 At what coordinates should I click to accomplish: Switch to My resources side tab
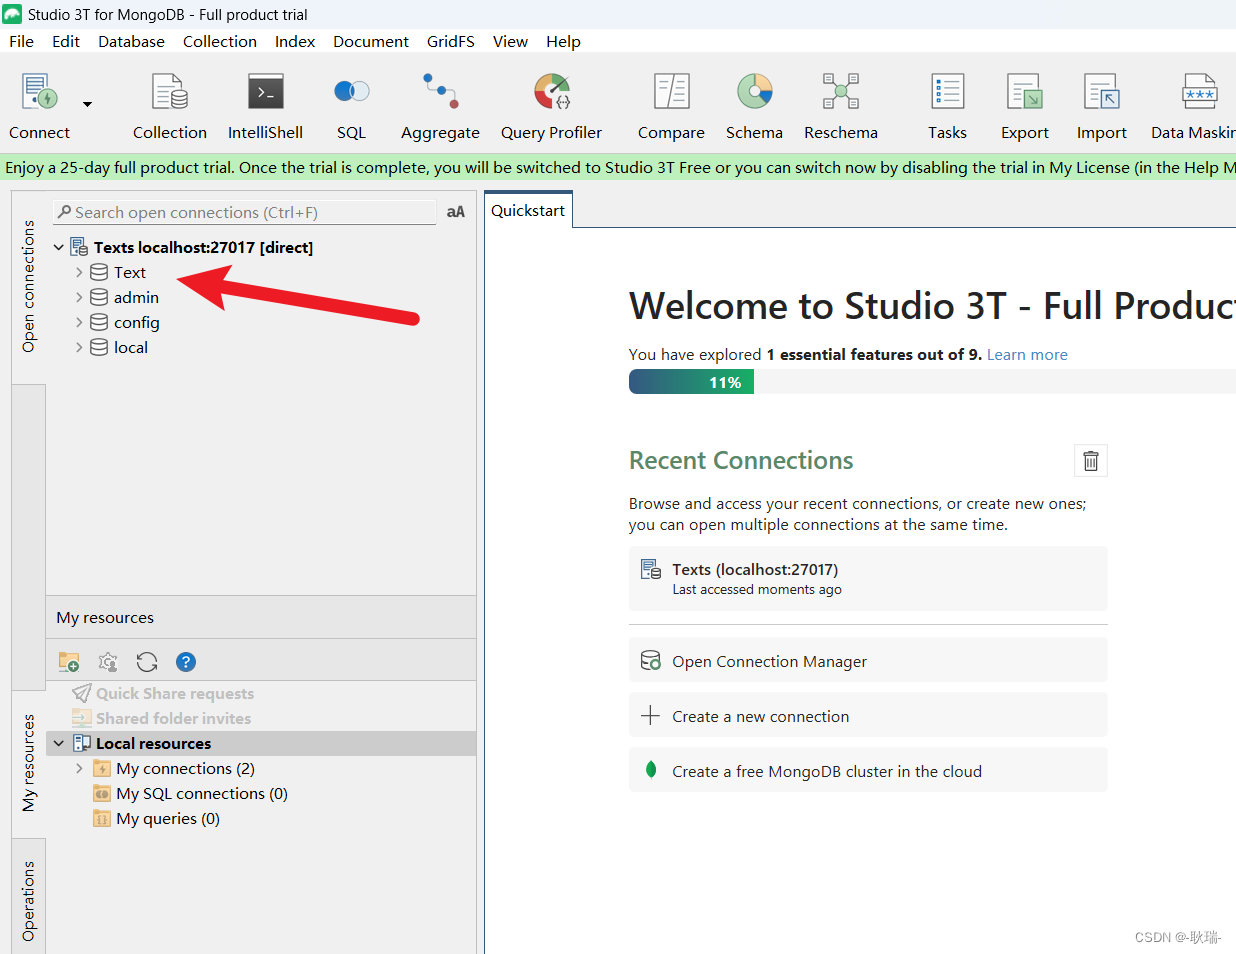click(28, 762)
